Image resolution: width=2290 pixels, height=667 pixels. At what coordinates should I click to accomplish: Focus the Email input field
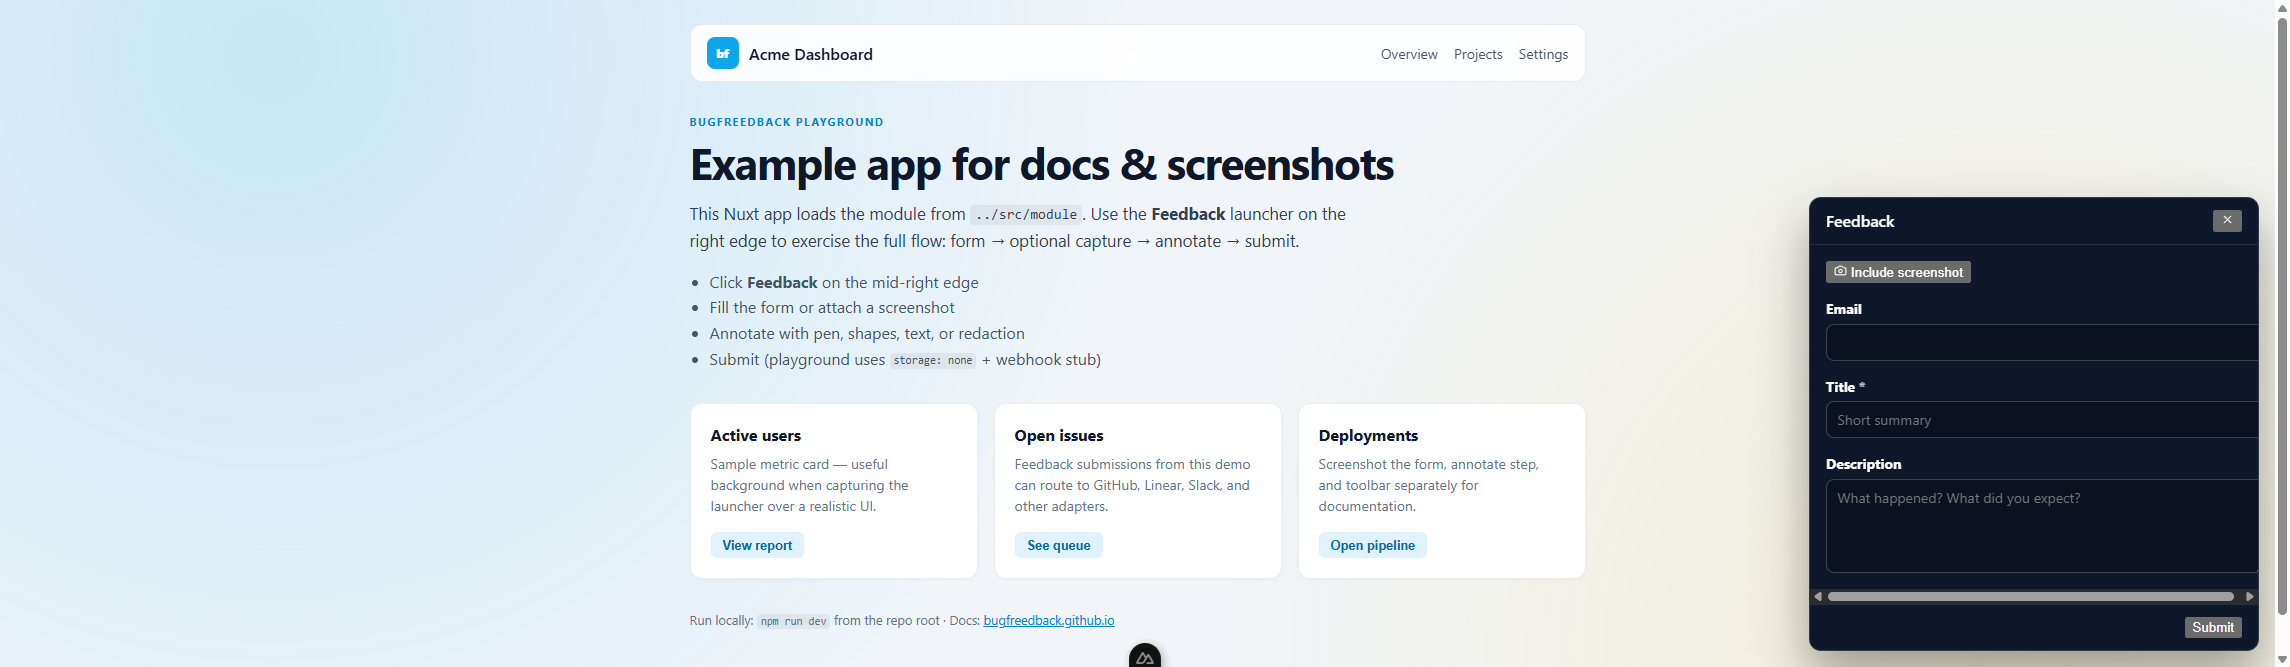(2041, 342)
